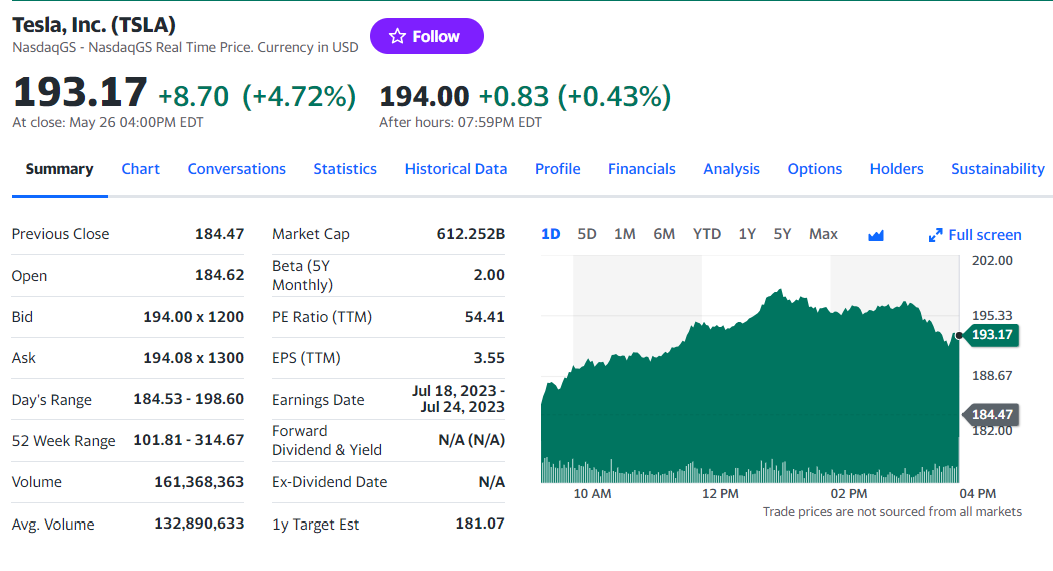
Task: Open the chart in Full screen
Action: point(975,235)
